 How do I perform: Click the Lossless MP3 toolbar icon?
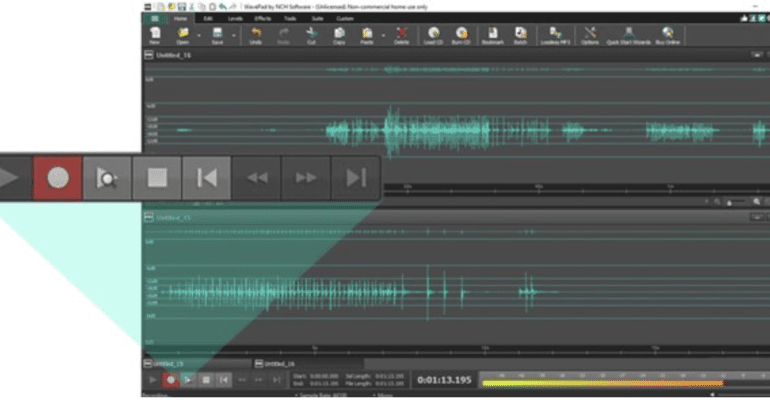[555, 36]
